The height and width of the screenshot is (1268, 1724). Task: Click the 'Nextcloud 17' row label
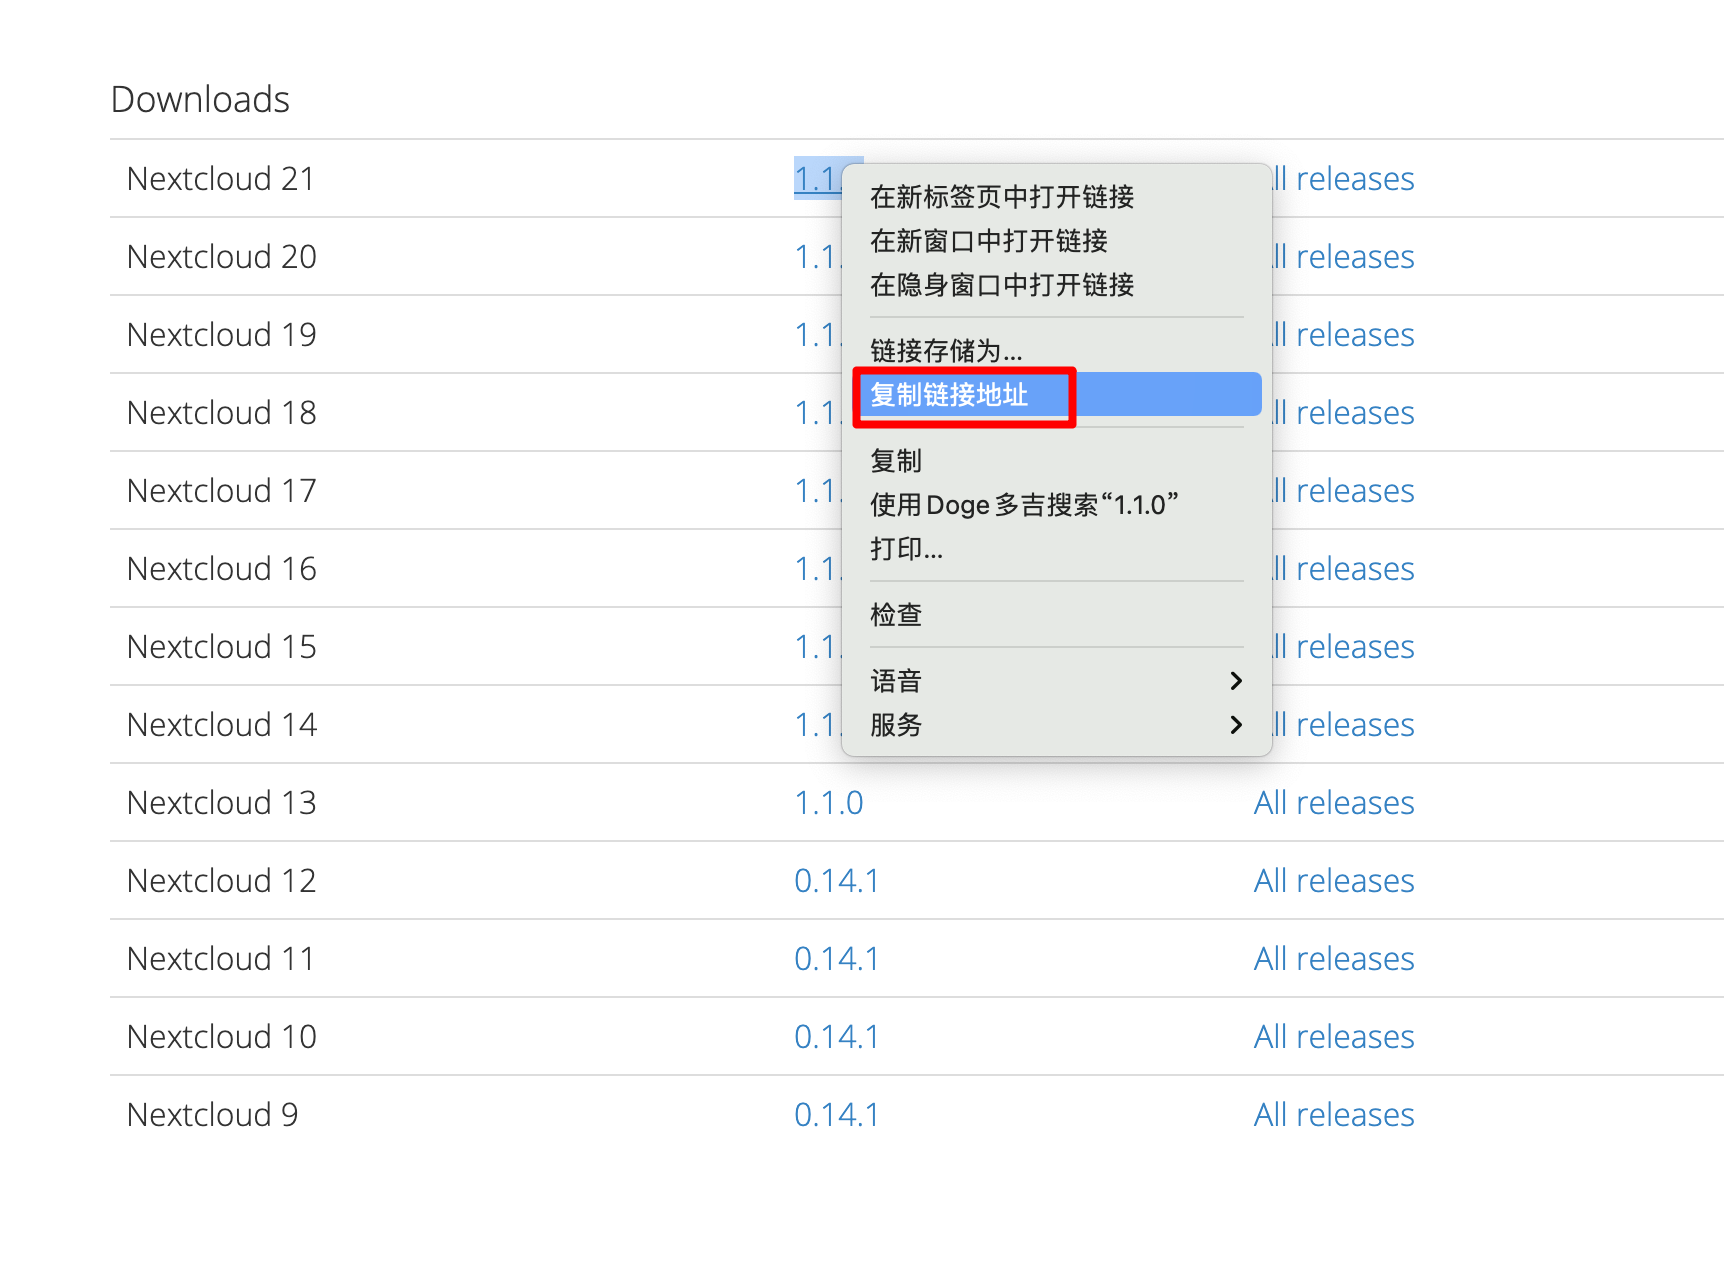point(222,491)
